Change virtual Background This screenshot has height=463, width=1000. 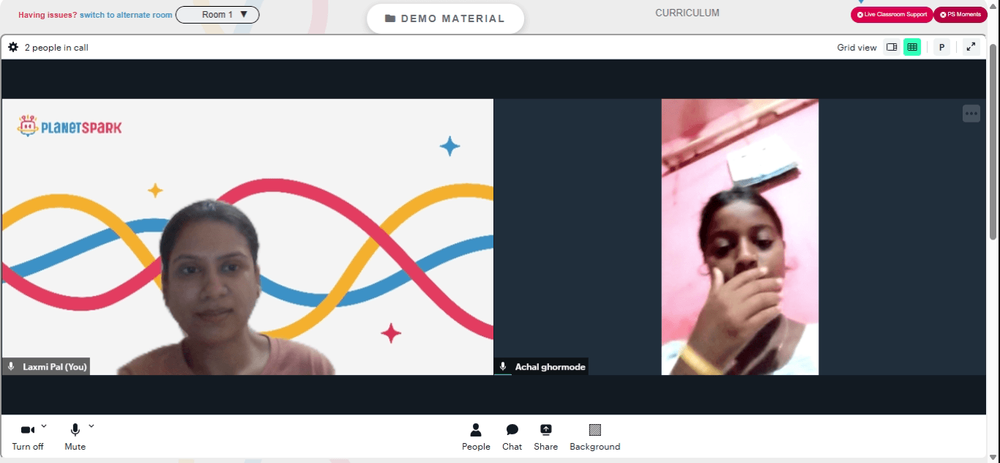(x=594, y=437)
